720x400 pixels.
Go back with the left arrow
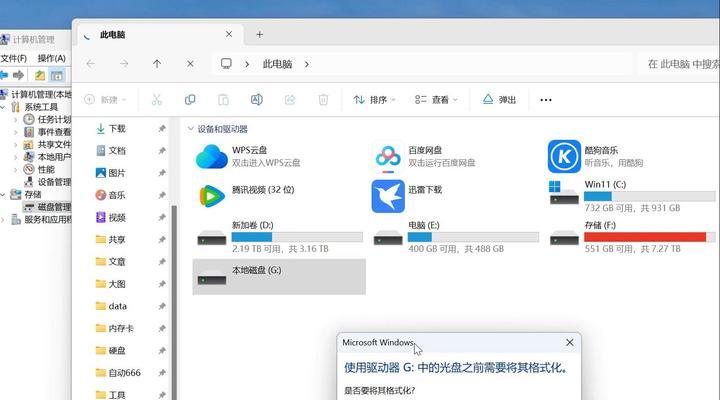[91, 64]
